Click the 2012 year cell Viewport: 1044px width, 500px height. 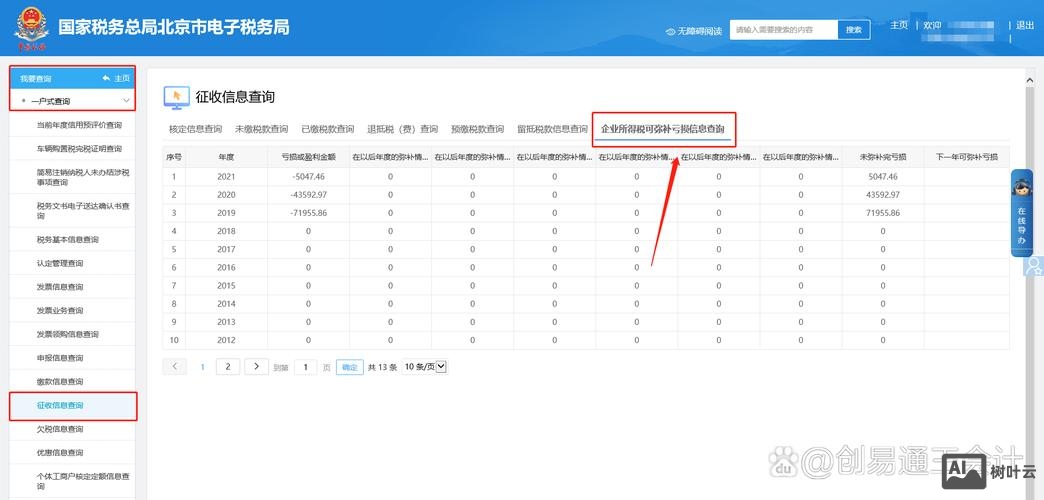click(226, 340)
